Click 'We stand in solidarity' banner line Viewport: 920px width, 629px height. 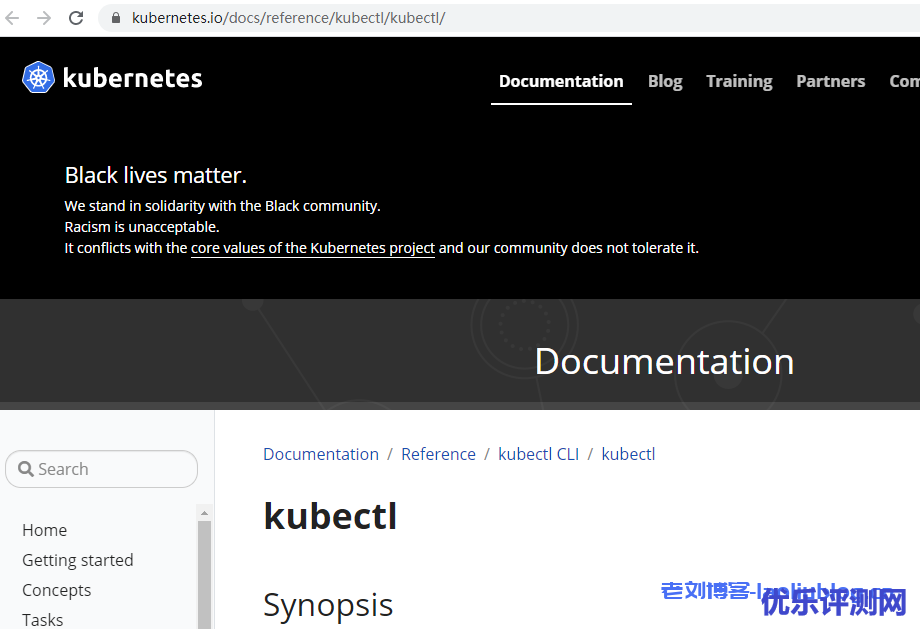pos(222,206)
